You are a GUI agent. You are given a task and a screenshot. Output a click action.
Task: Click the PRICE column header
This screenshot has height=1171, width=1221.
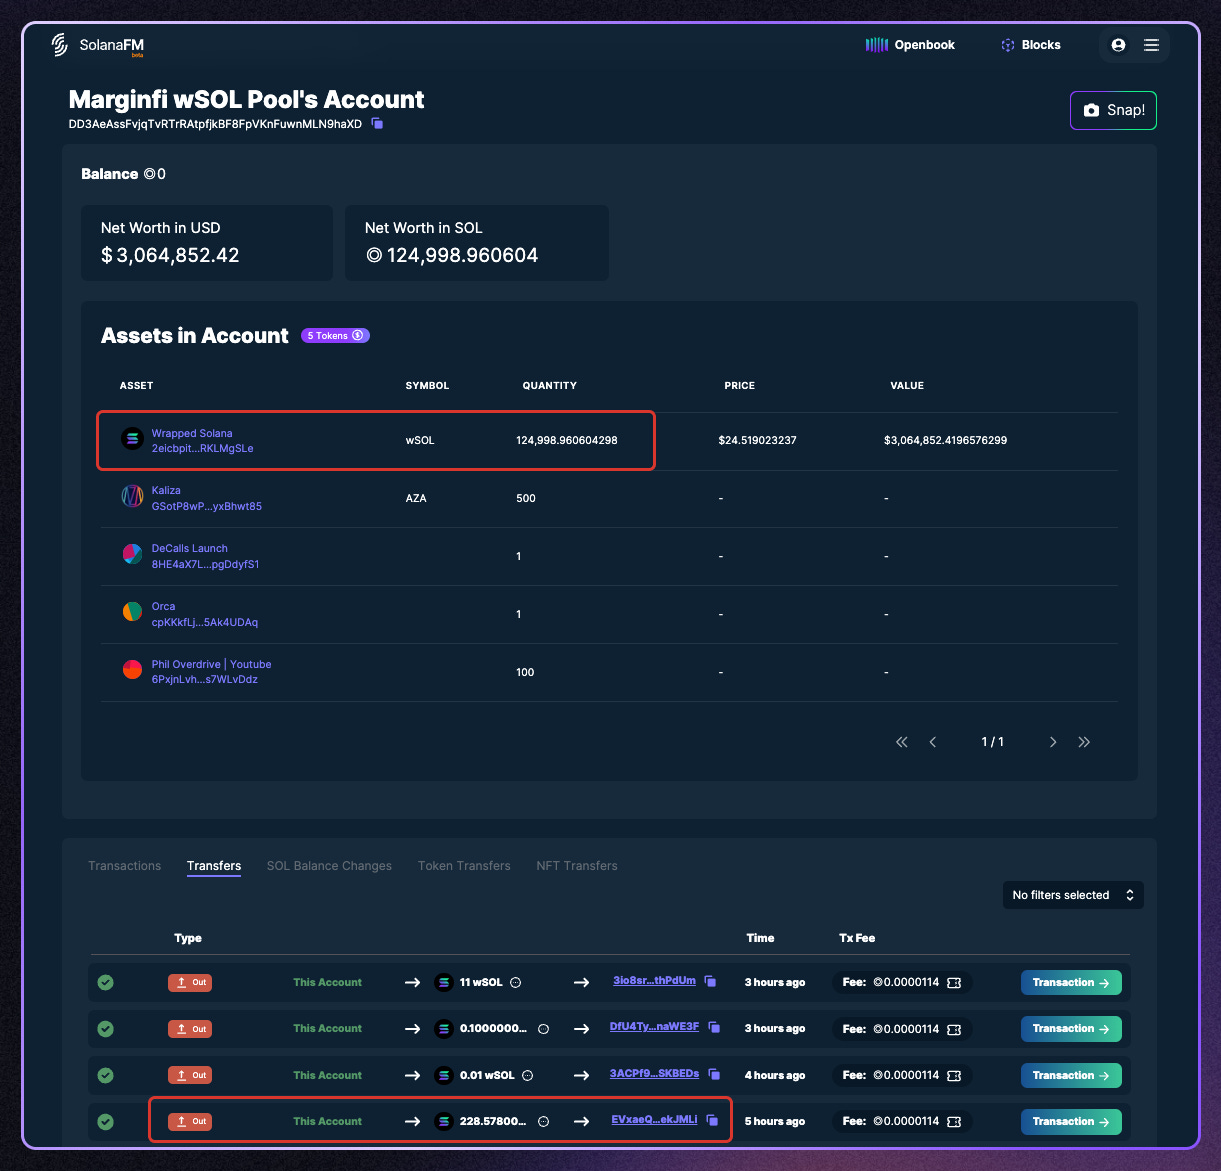tap(739, 386)
